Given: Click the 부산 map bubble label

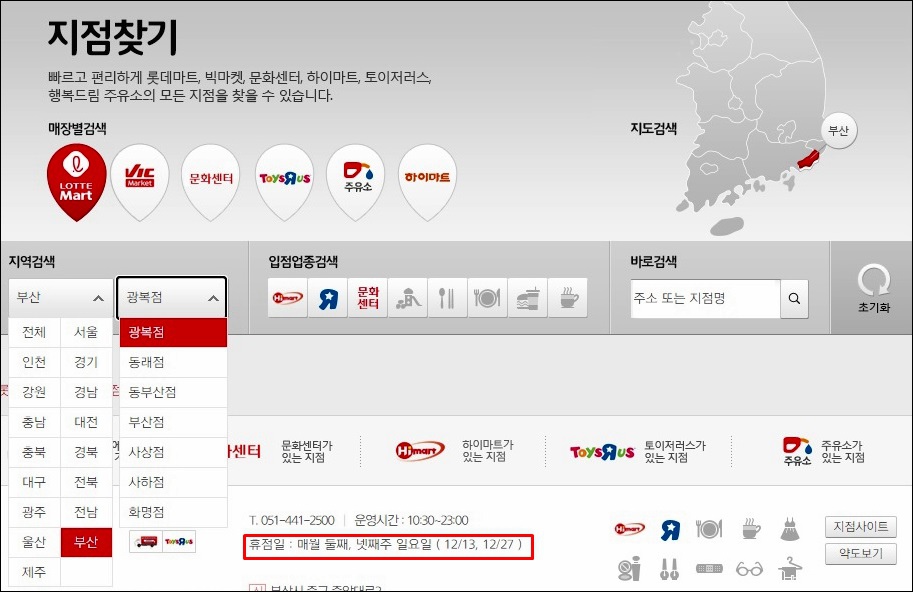Looking at the screenshot, I should 838,130.
